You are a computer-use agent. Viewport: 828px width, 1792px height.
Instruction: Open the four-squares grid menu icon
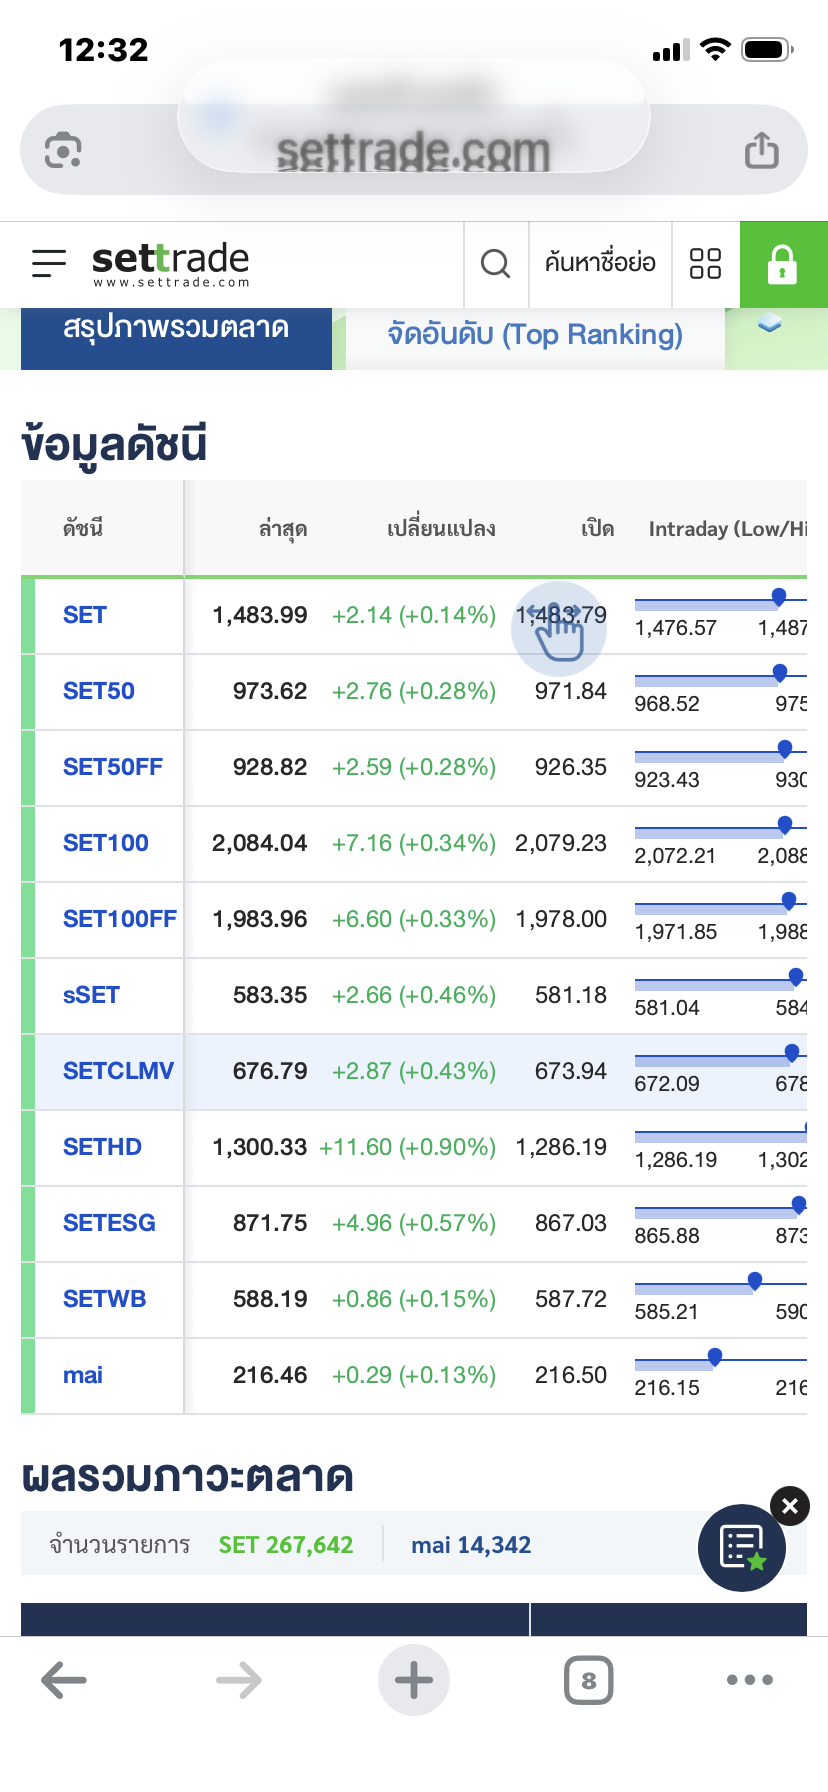click(705, 264)
